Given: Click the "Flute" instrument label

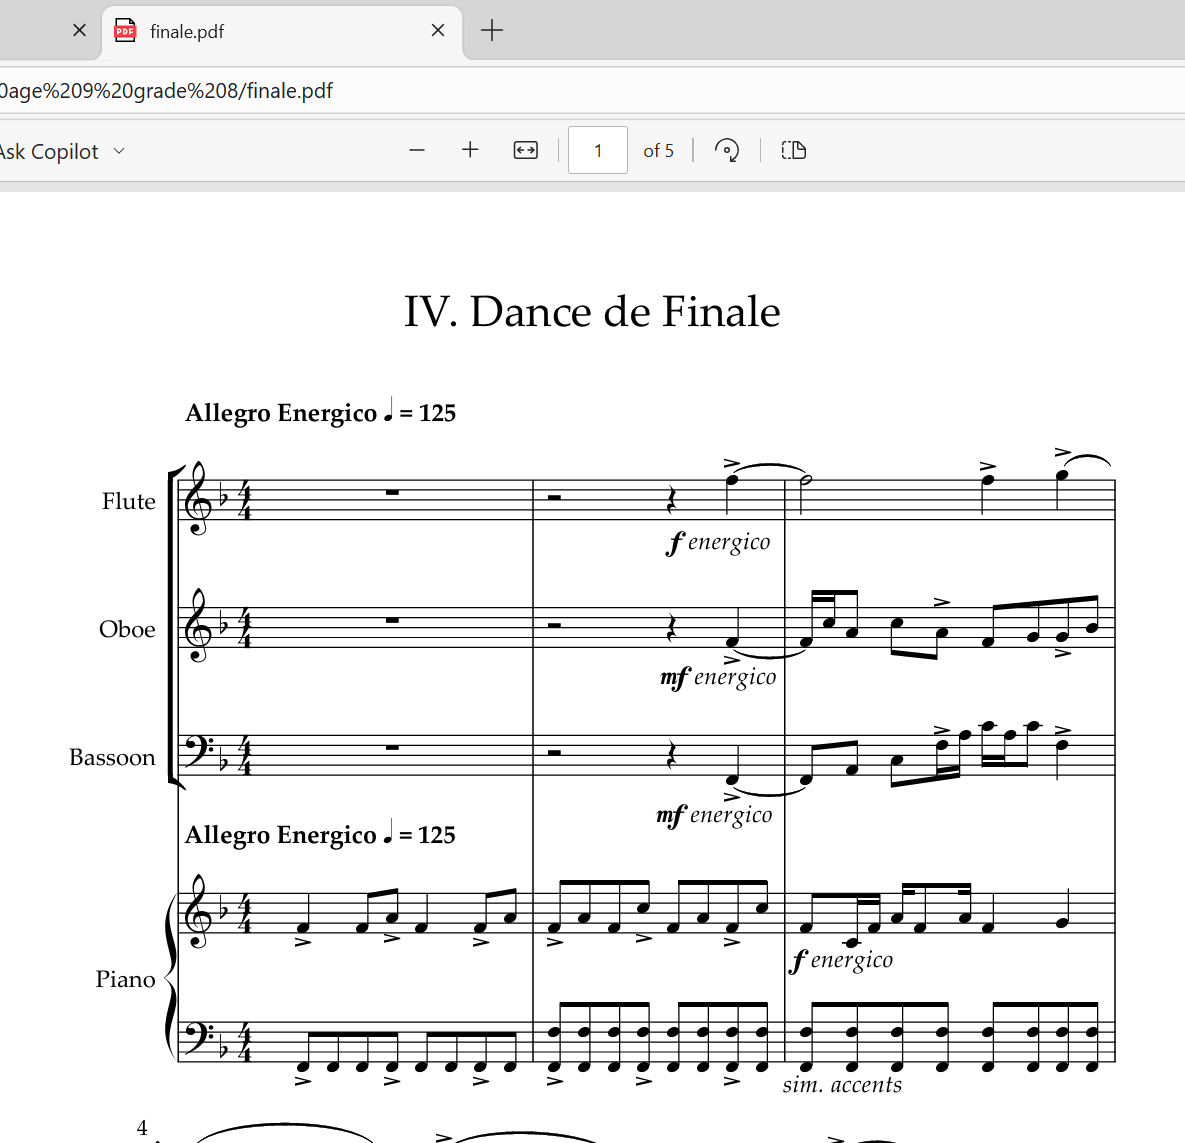Looking at the screenshot, I should tap(128, 501).
